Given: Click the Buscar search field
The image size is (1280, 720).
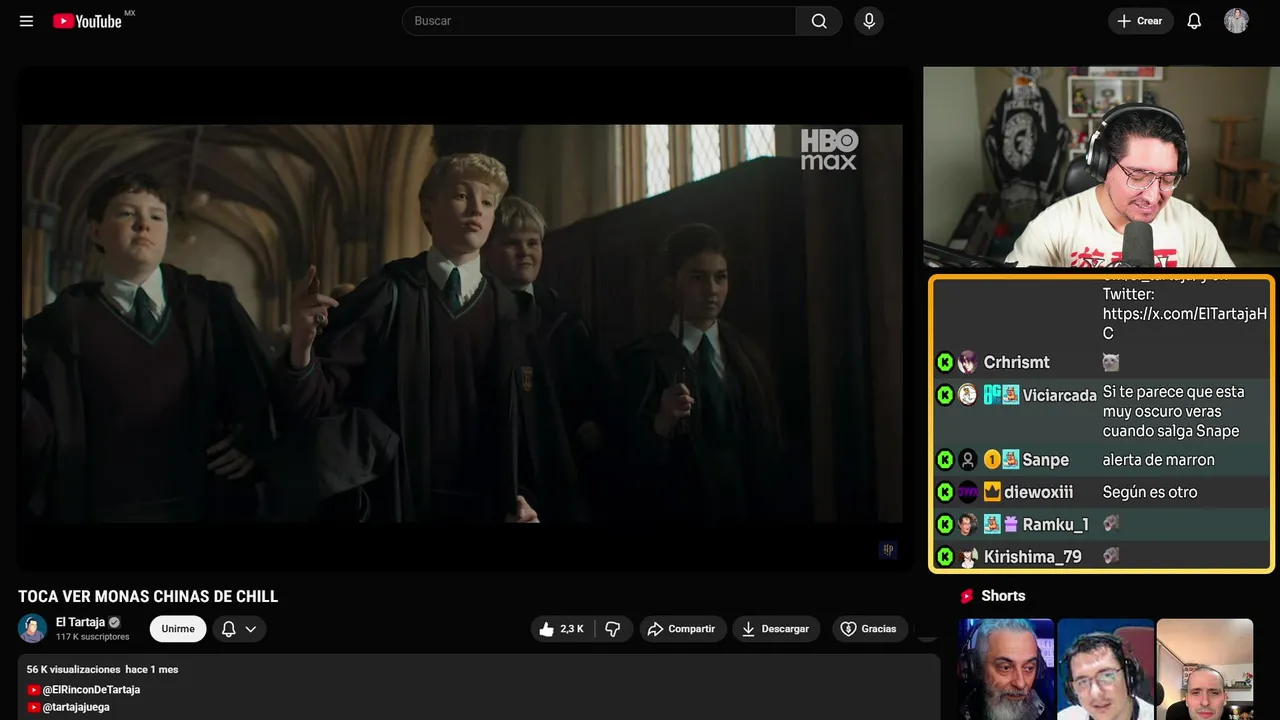Looking at the screenshot, I should [x=599, y=21].
